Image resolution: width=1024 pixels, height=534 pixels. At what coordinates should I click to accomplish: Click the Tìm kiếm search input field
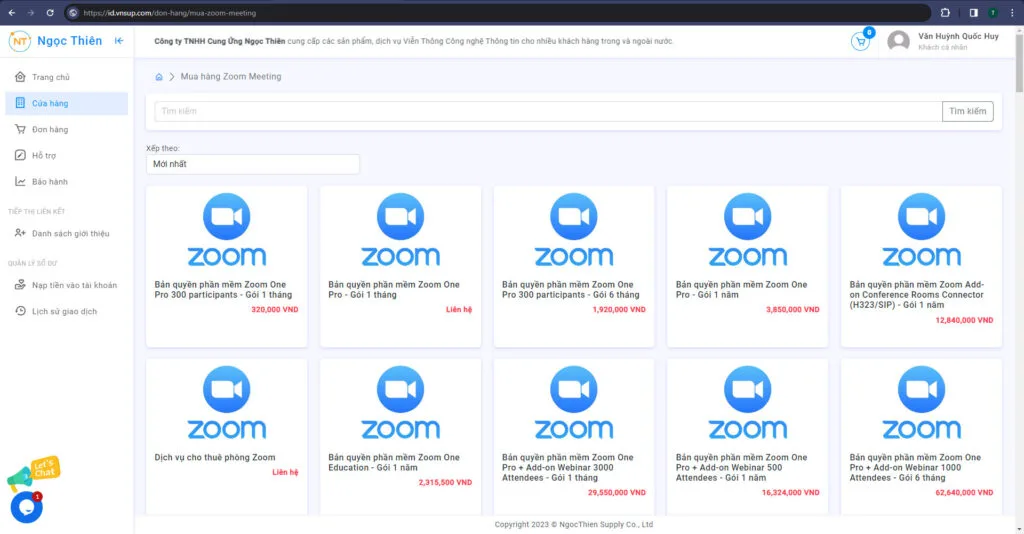click(548, 111)
